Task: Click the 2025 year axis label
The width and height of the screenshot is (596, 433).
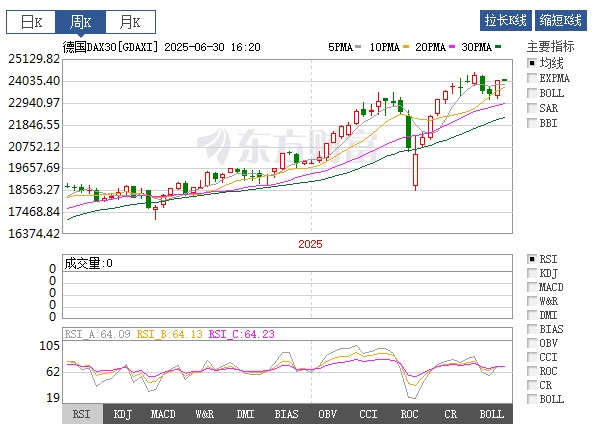Action: click(x=310, y=244)
